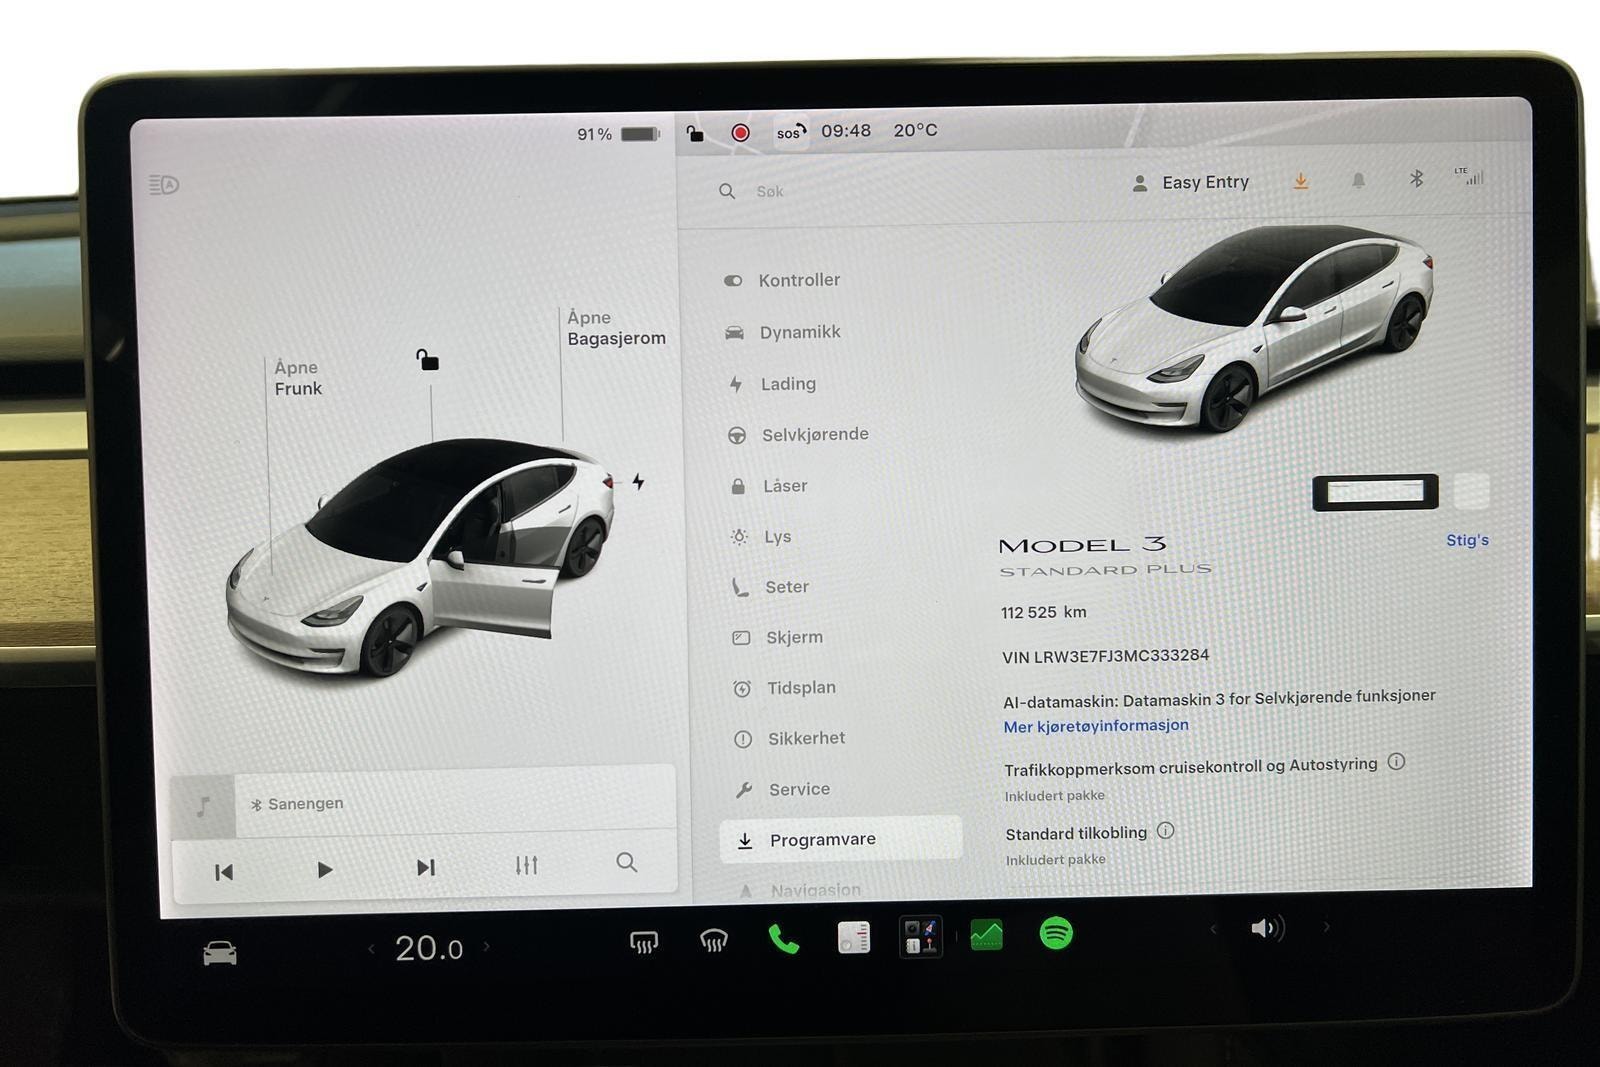
Task: Decrease cabin temperature with left arrow
Action: (x=371, y=949)
